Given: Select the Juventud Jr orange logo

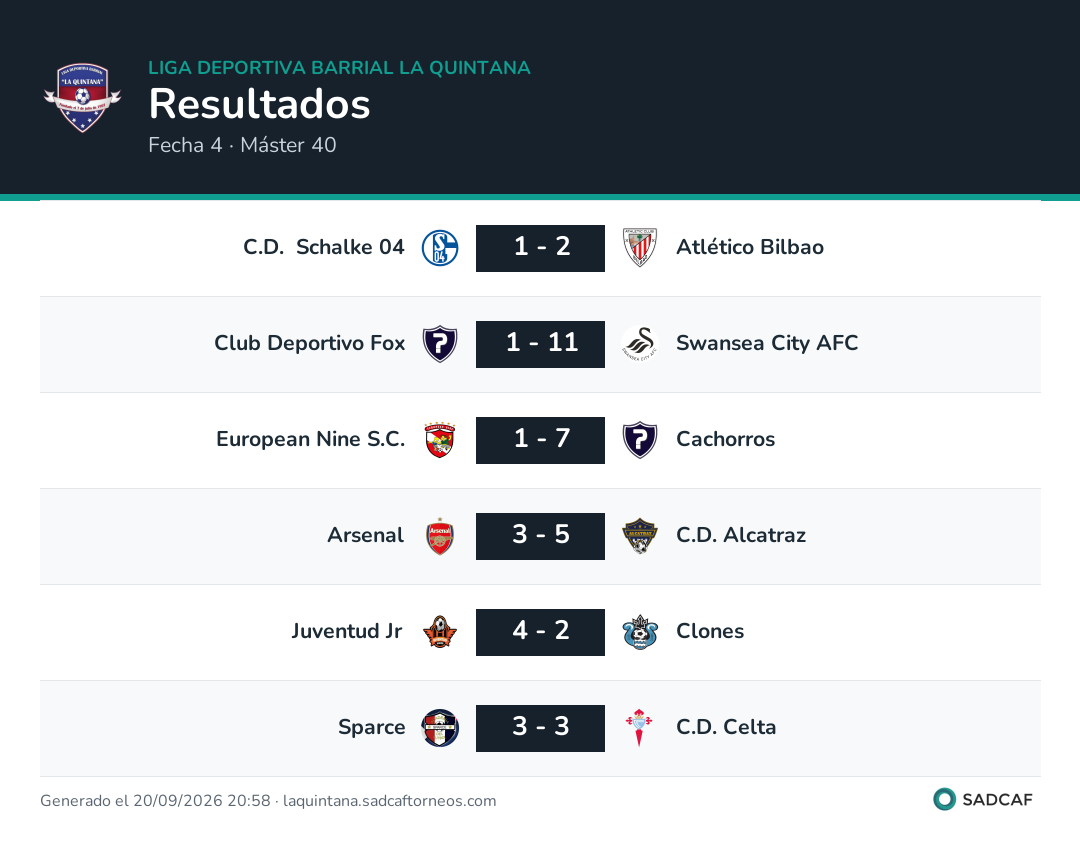Looking at the screenshot, I should [x=440, y=632].
